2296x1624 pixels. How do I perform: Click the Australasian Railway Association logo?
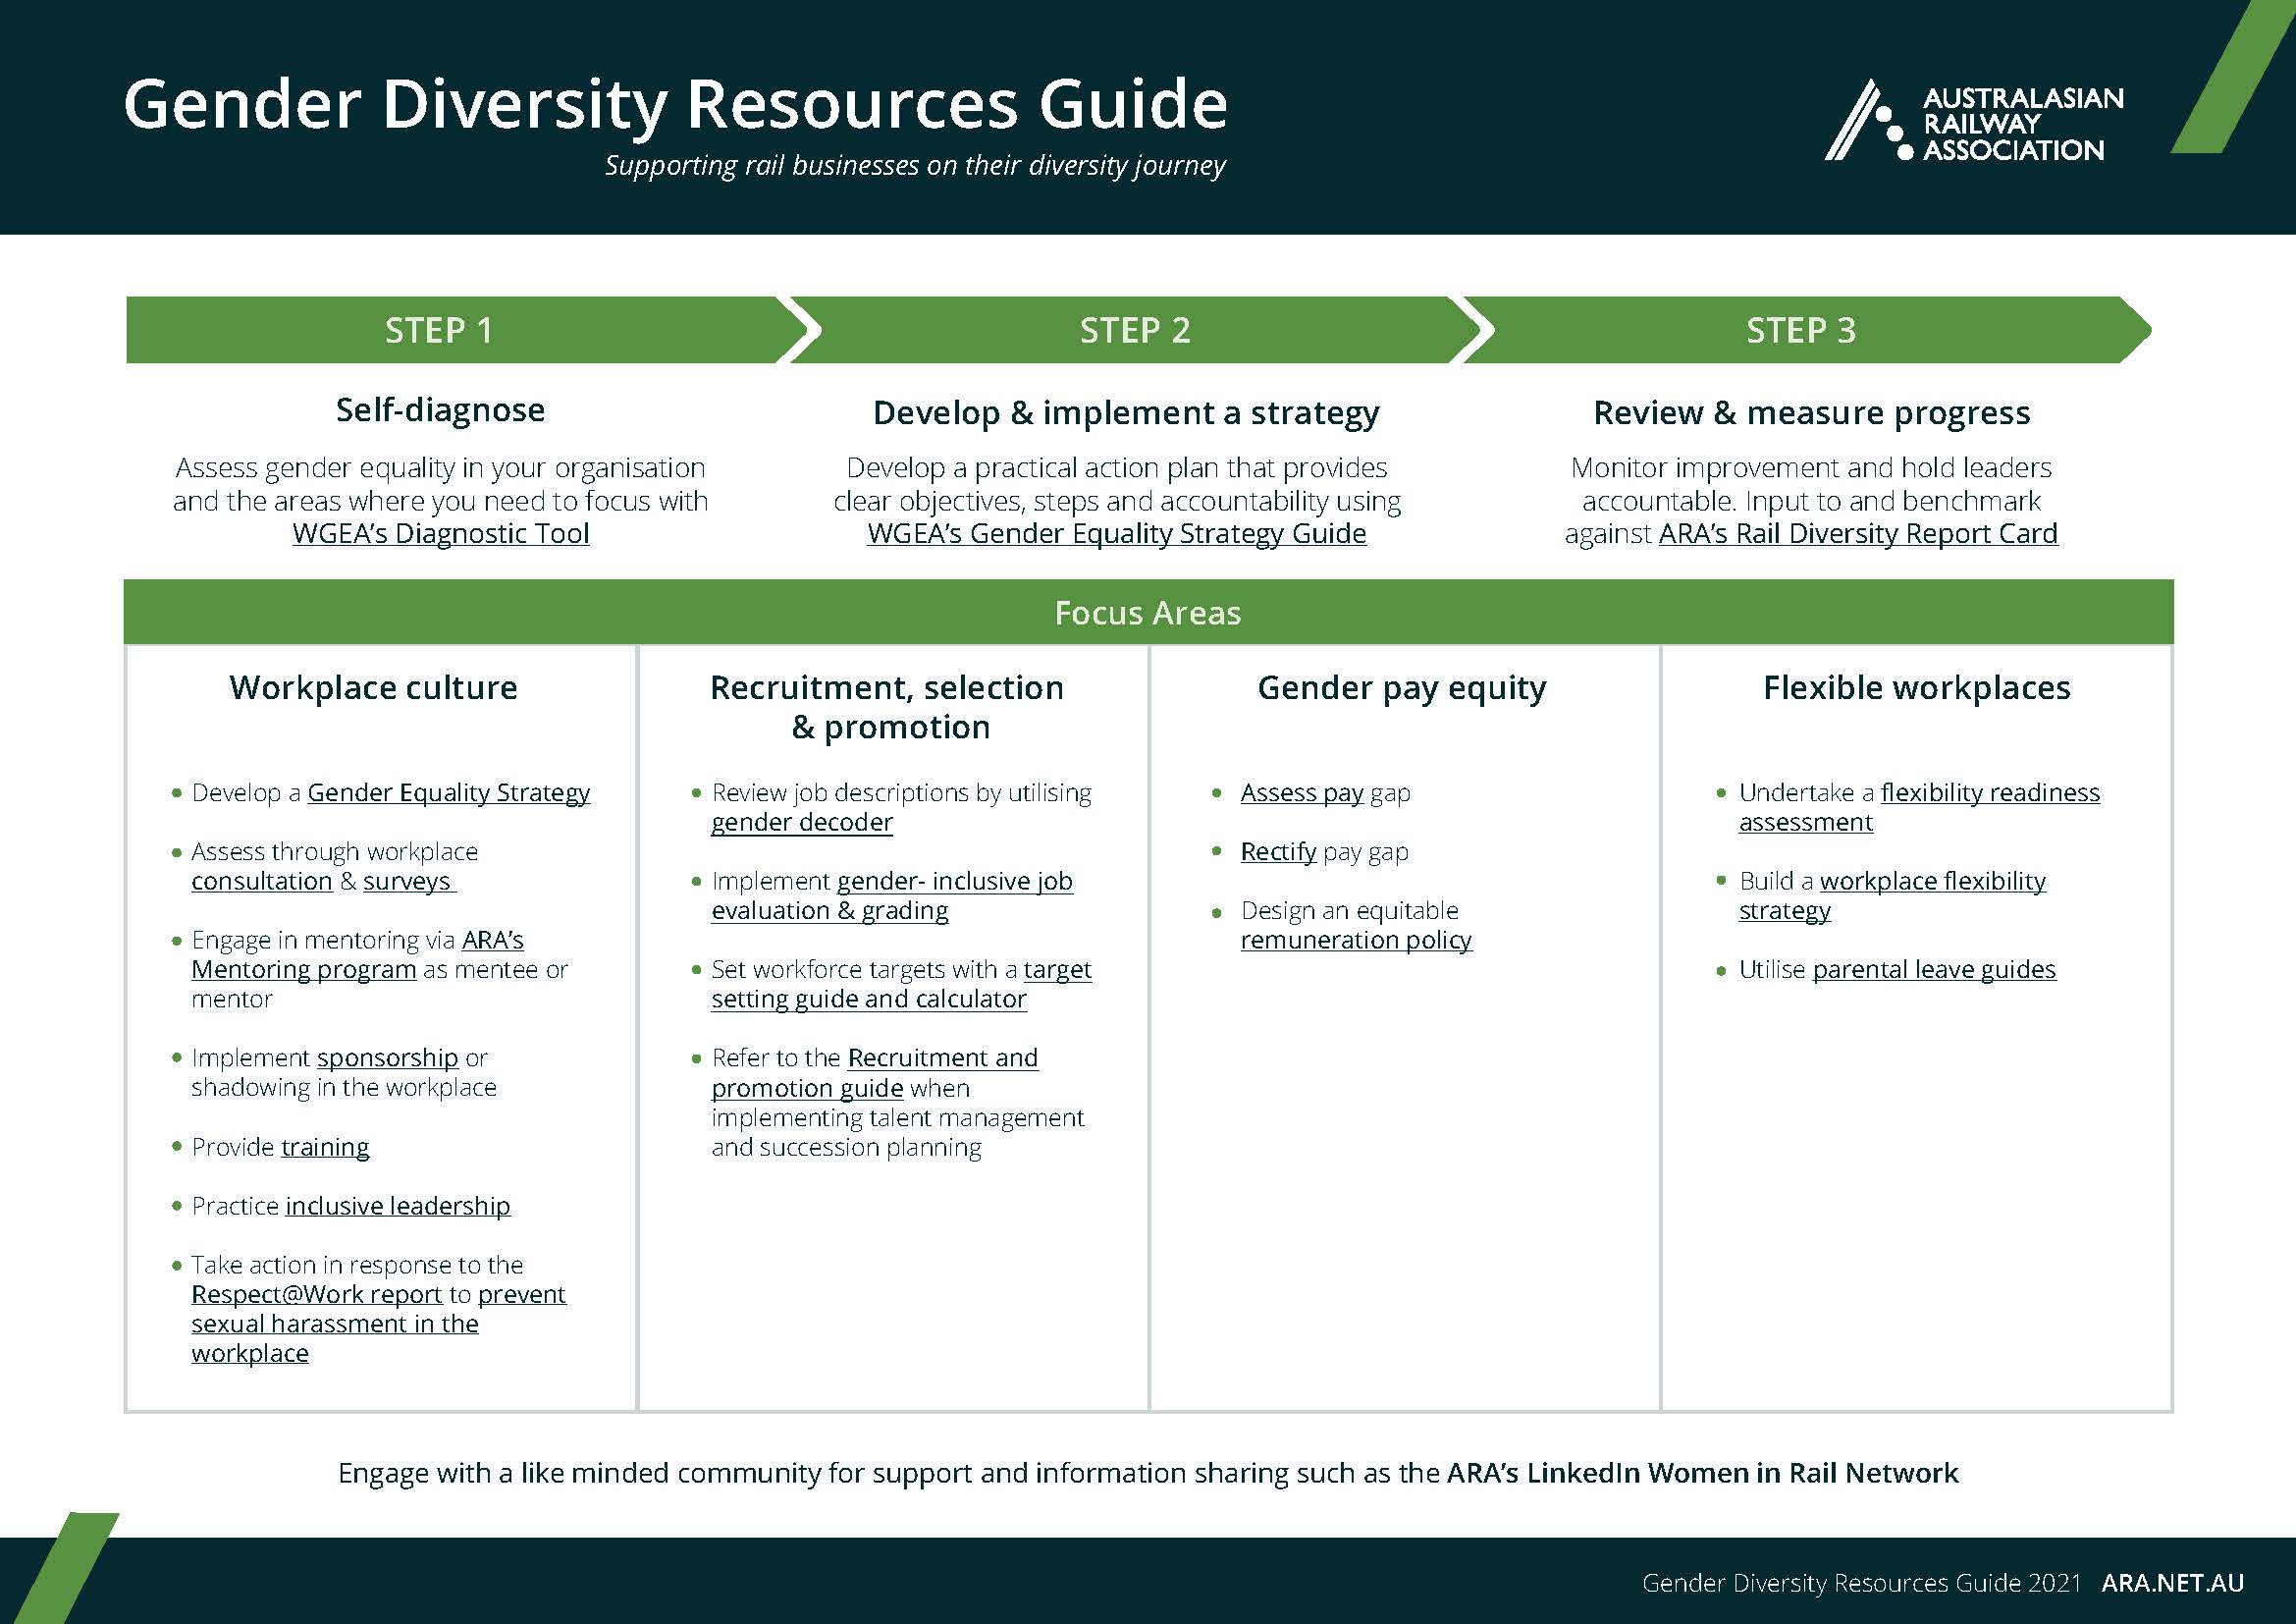click(1973, 123)
